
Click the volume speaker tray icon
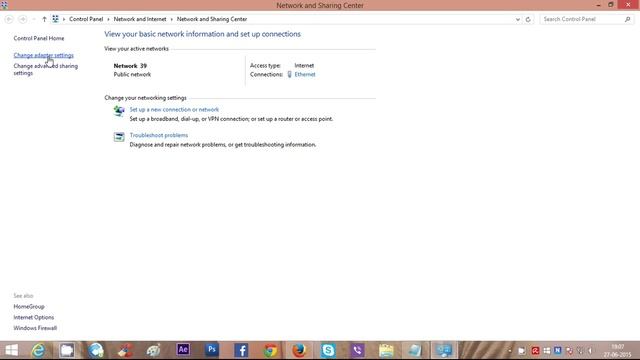pos(590,351)
